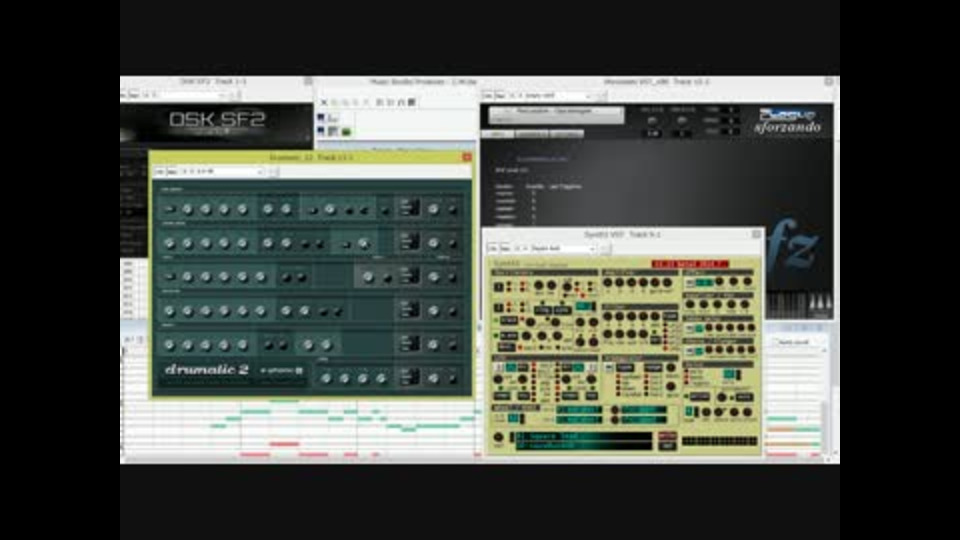This screenshot has width=960, height=540.
Task: Open Synth1 polyphony value display in Voice section
Action: pyautogui.click(x=729, y=374)
